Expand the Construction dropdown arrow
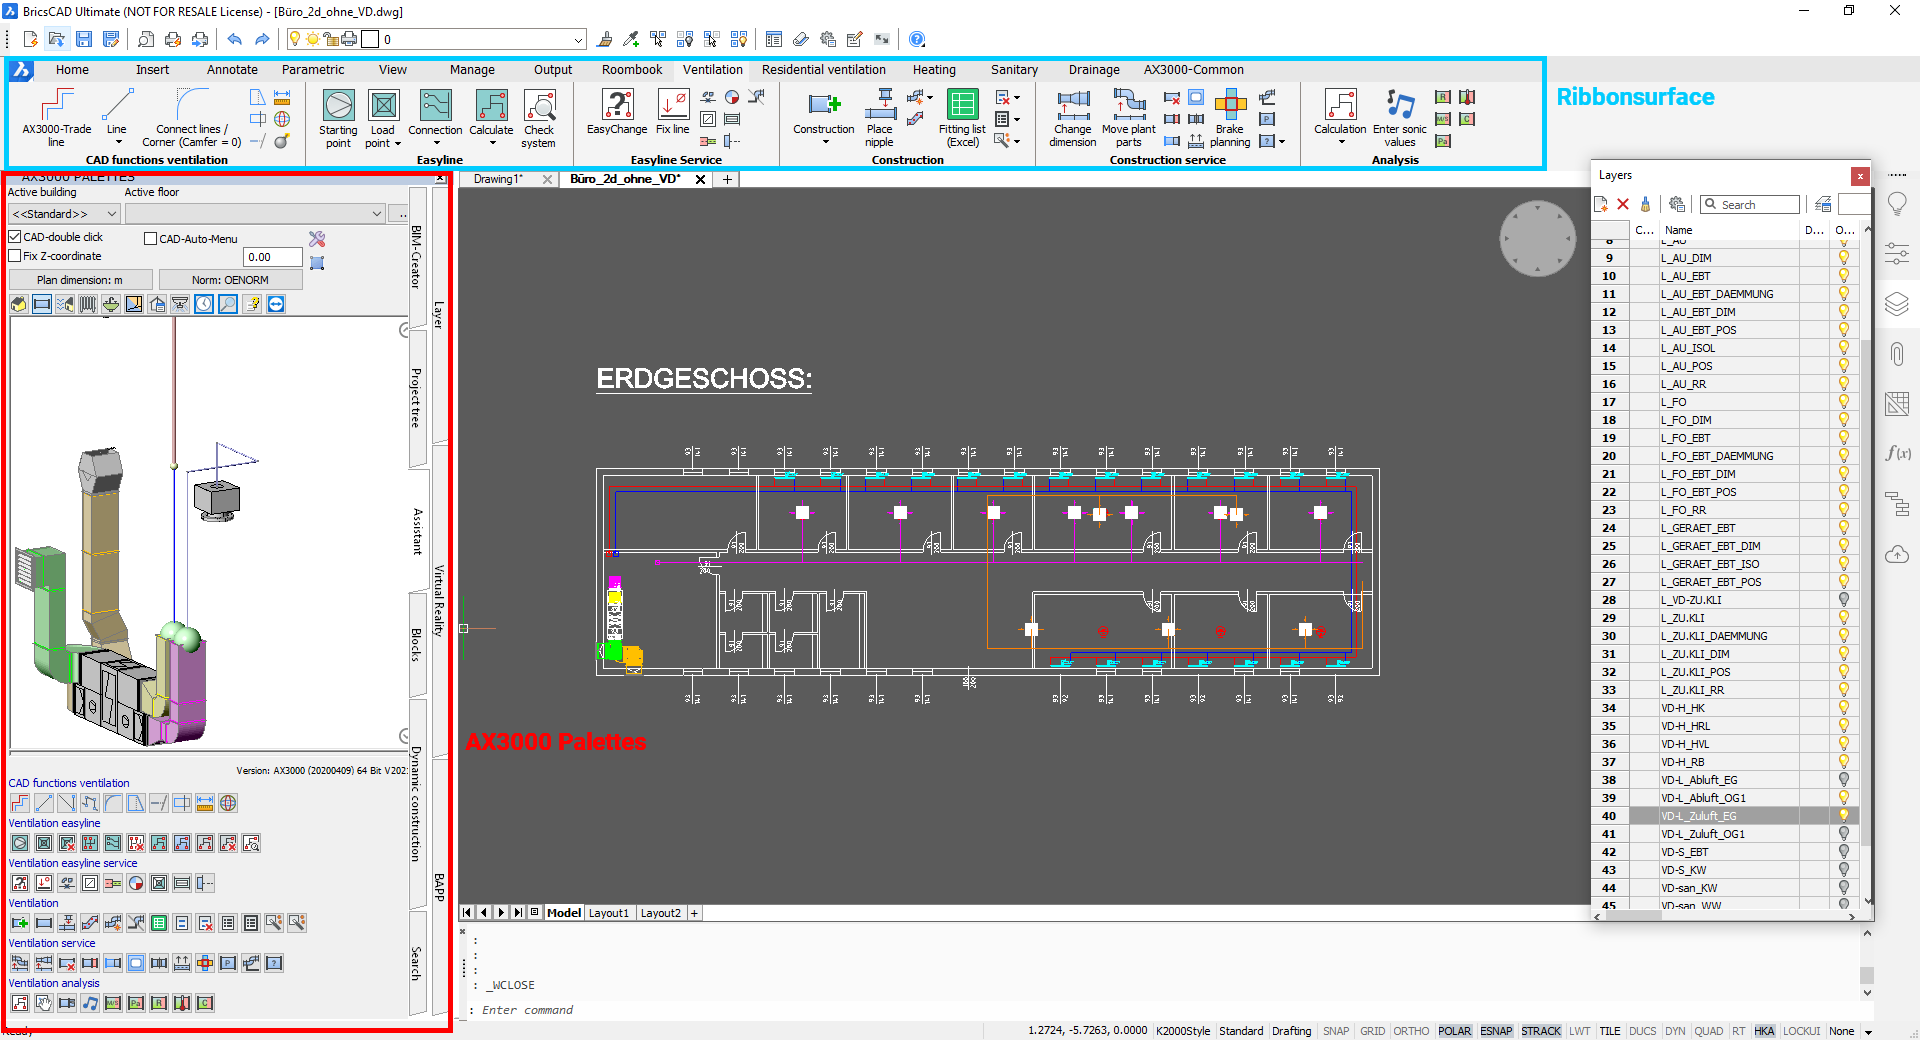This screenshot has height=1040, width=1920. (825, 142)
